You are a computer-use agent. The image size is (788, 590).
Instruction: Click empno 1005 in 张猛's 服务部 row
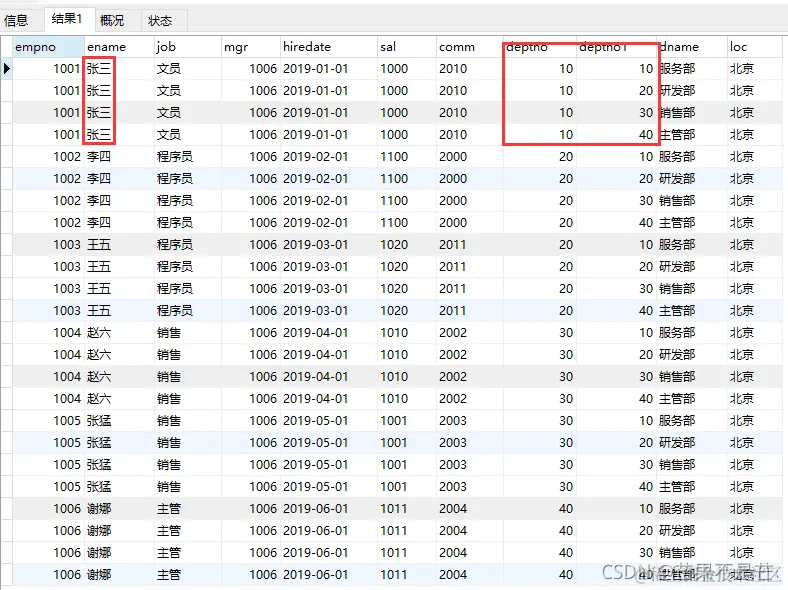[x=67, y=421]
